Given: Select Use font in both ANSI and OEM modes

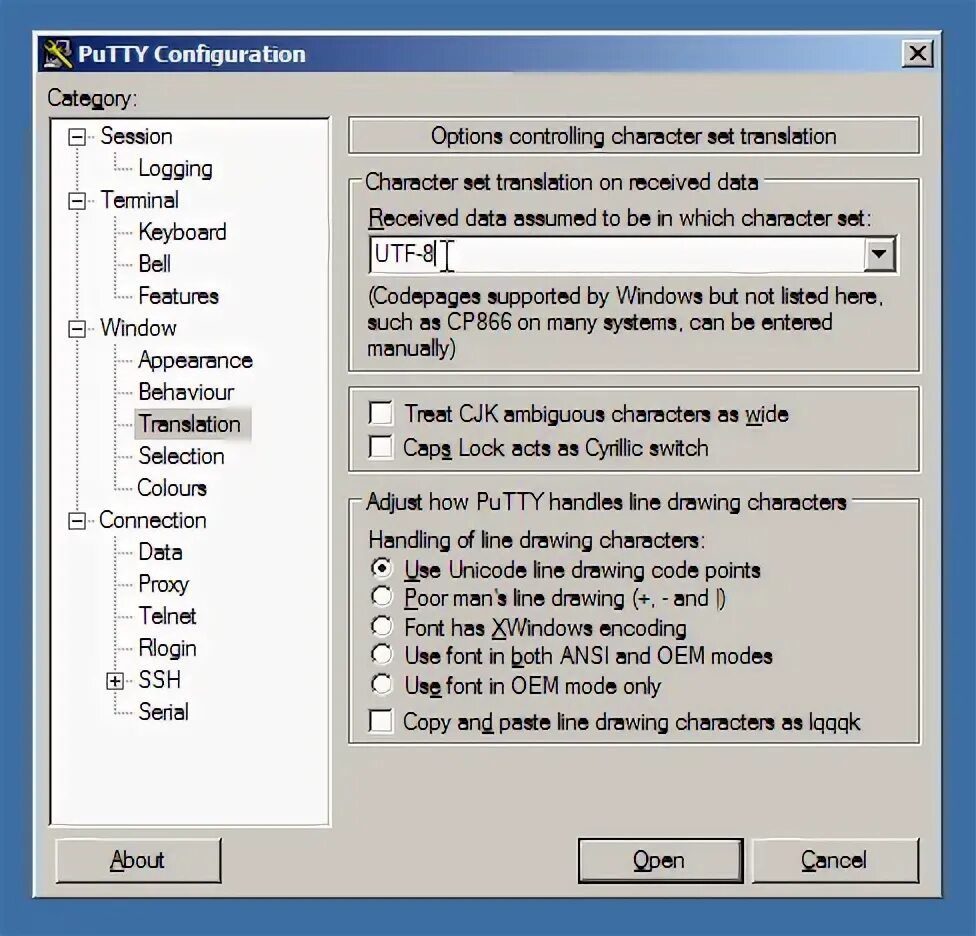Looking at the screenshot, I should [382, 655].
